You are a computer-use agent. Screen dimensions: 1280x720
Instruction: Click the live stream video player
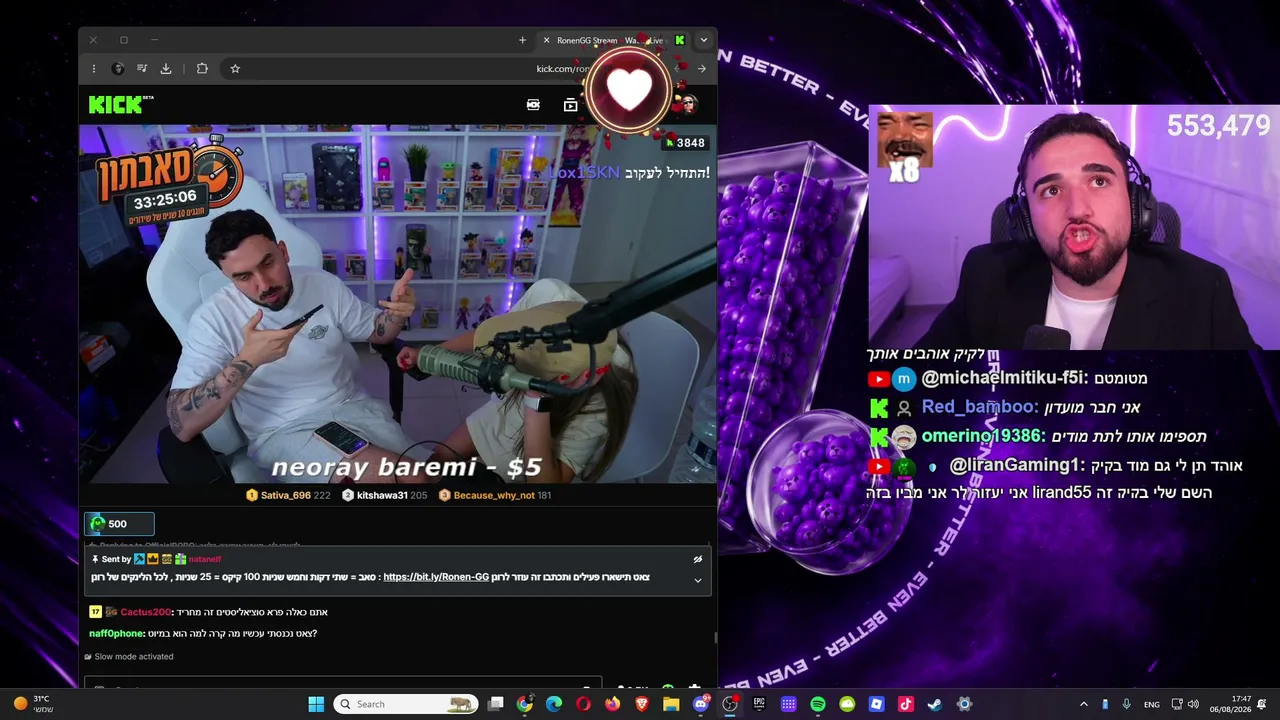(x=398, y=304)
